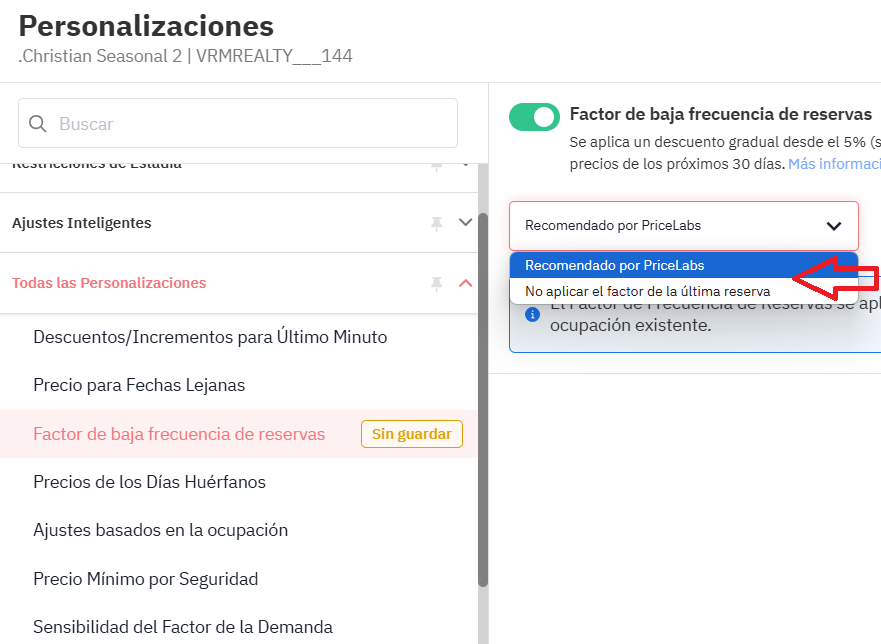
Task: Expand the Ajustes Inteligentes section
Action: click(x=465, y=223)
